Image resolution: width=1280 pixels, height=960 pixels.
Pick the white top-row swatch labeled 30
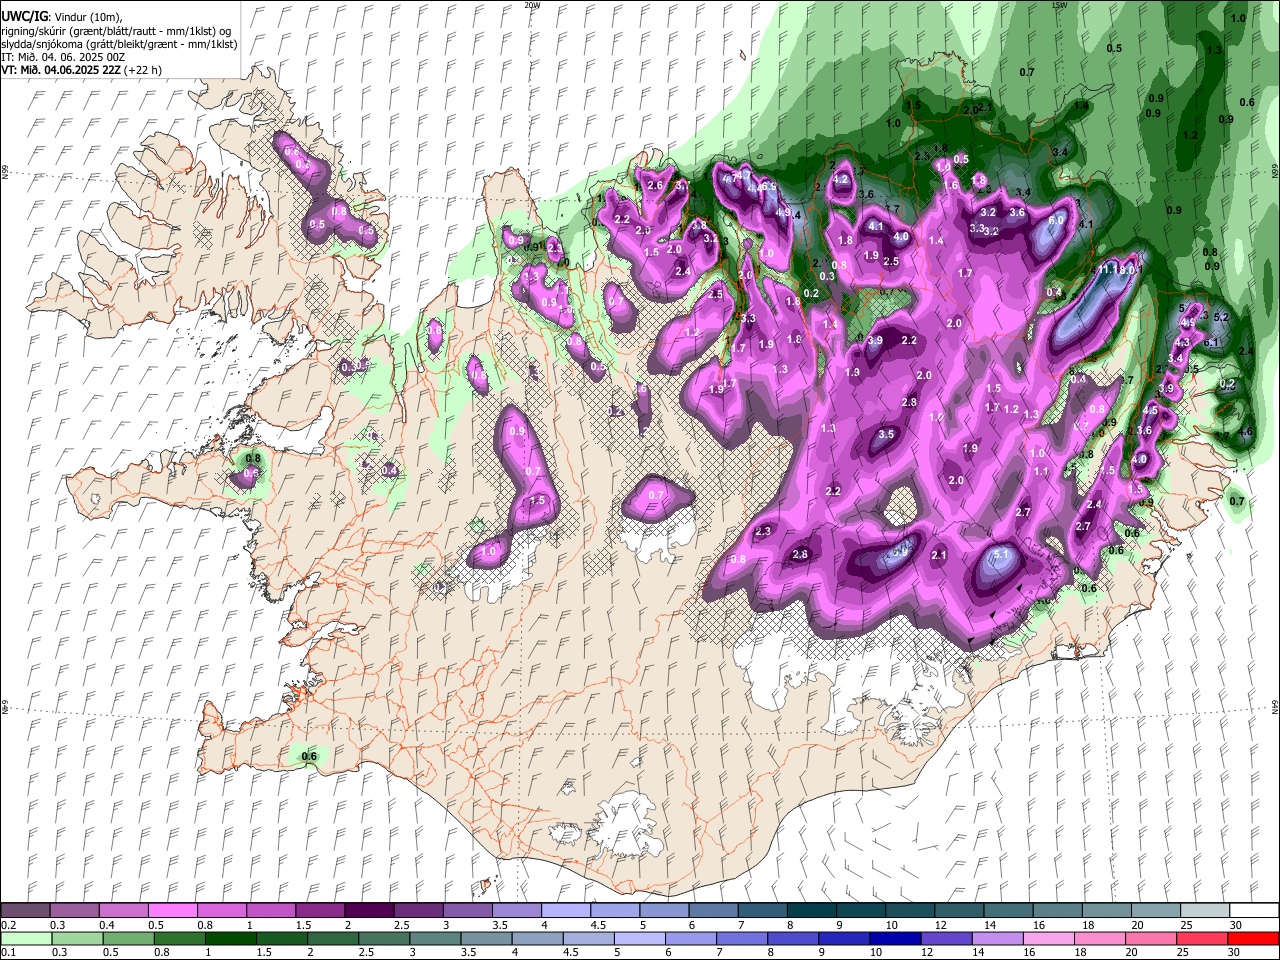(1253, 910)
